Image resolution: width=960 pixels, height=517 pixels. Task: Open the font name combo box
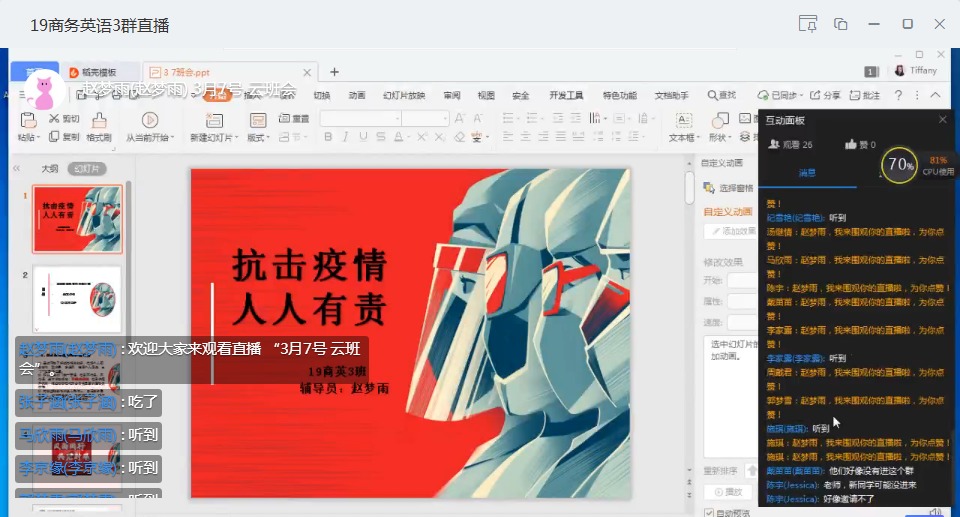pos(360,118)
